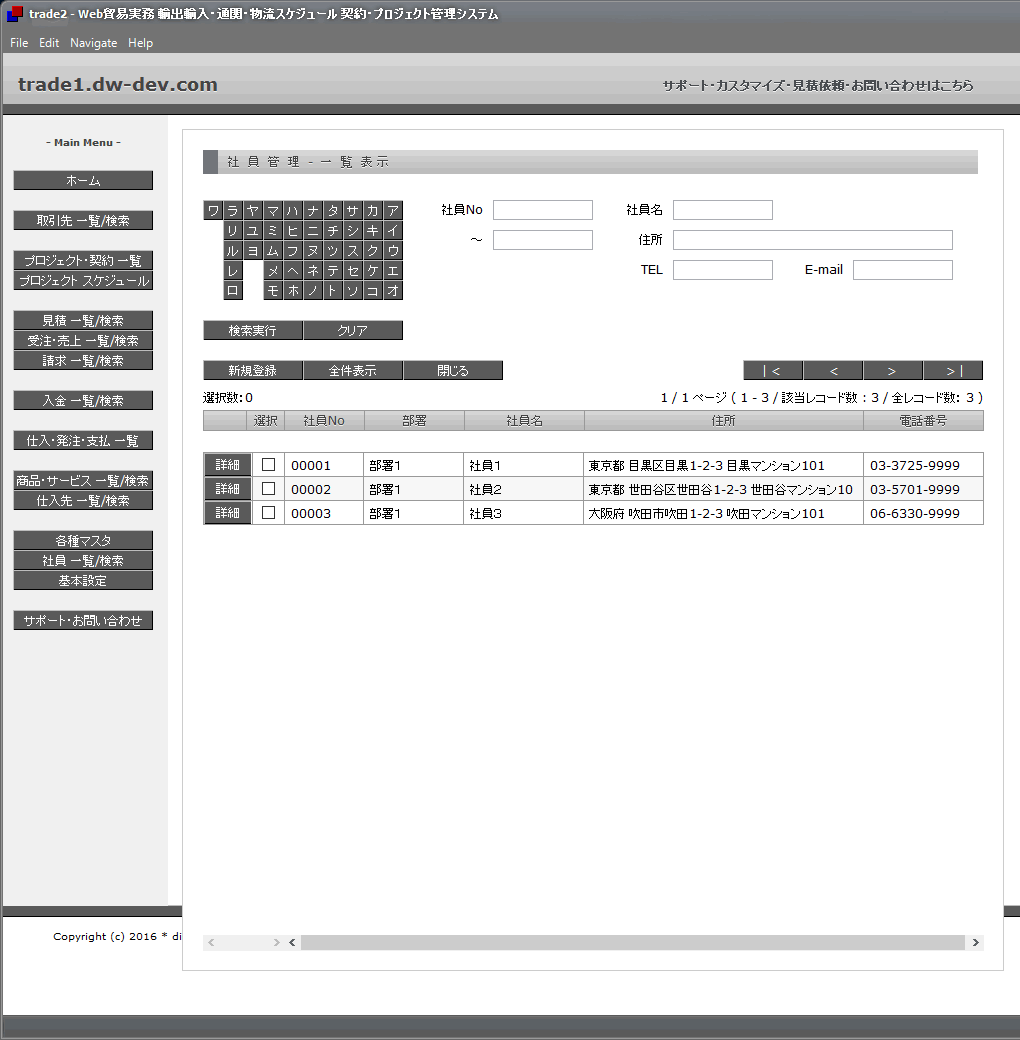Image resolution: width=1020 pixels, height=1040 pixels.
Task: Filter by kana マ key
Action: 273,210
